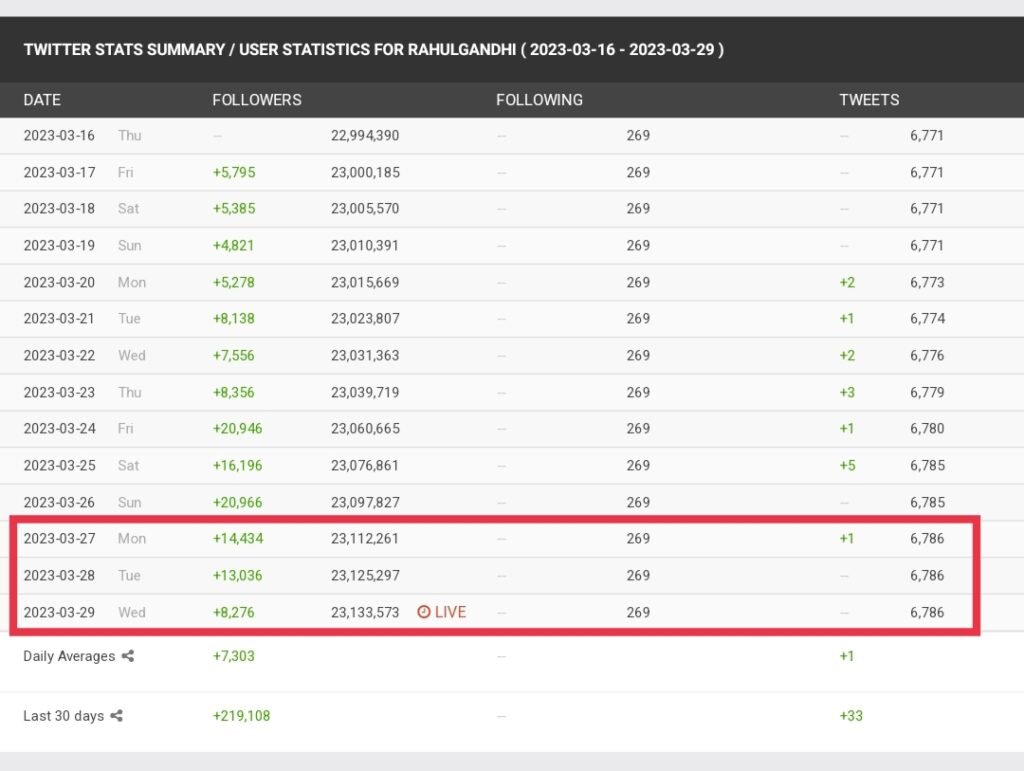
Task: Click the follower gain +5,385
Action: click(x=234, y=209)
